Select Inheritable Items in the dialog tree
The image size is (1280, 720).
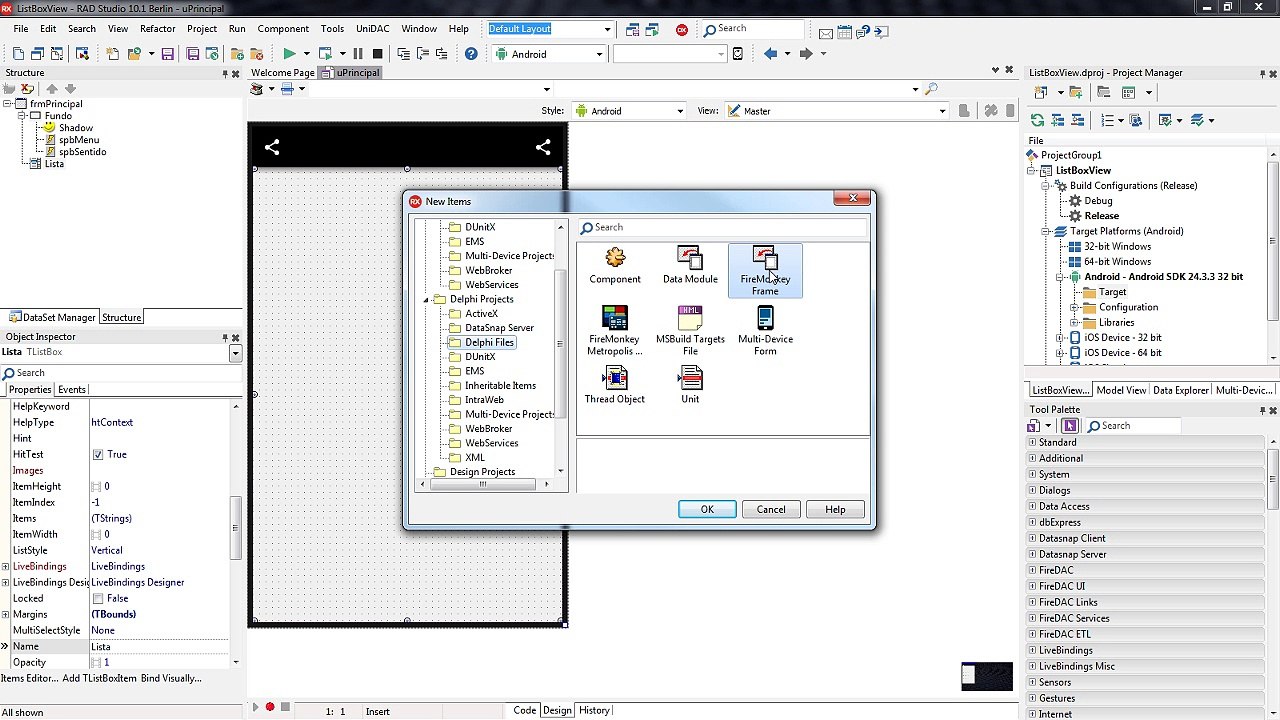[x=500, y=386]
